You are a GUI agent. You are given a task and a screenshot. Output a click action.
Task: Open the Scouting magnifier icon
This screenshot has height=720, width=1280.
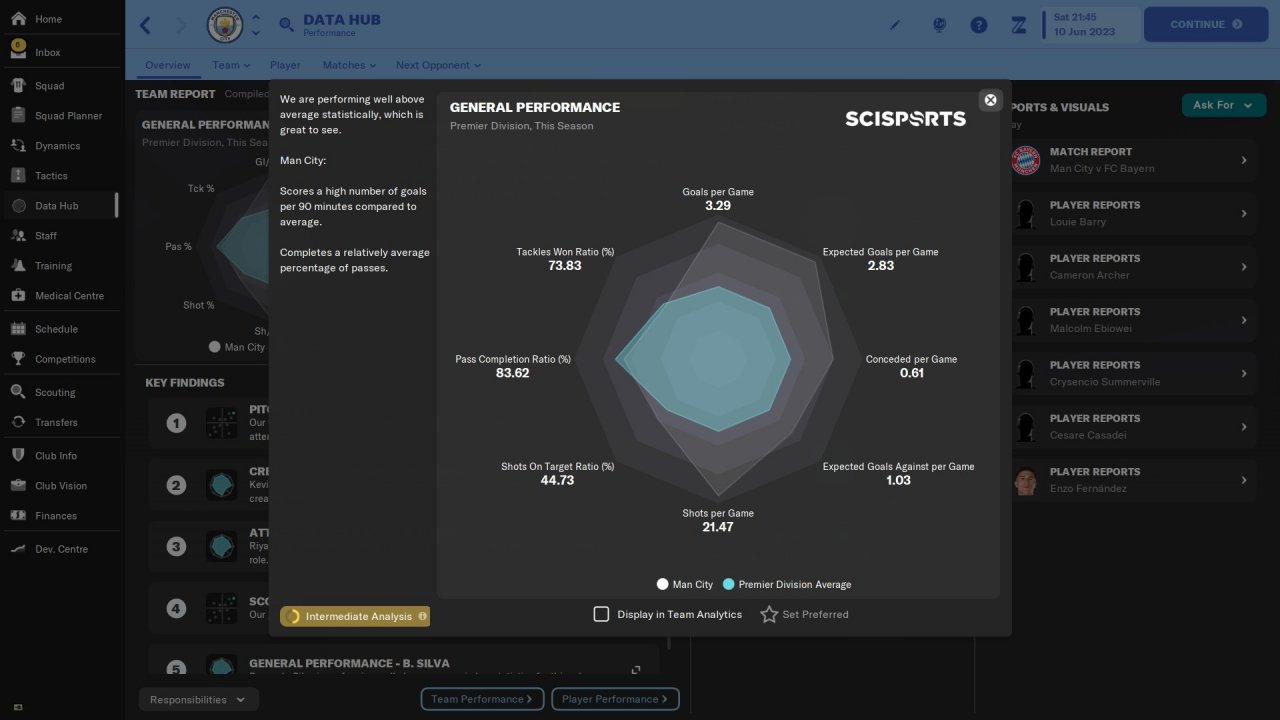click(x=18, y=392)
